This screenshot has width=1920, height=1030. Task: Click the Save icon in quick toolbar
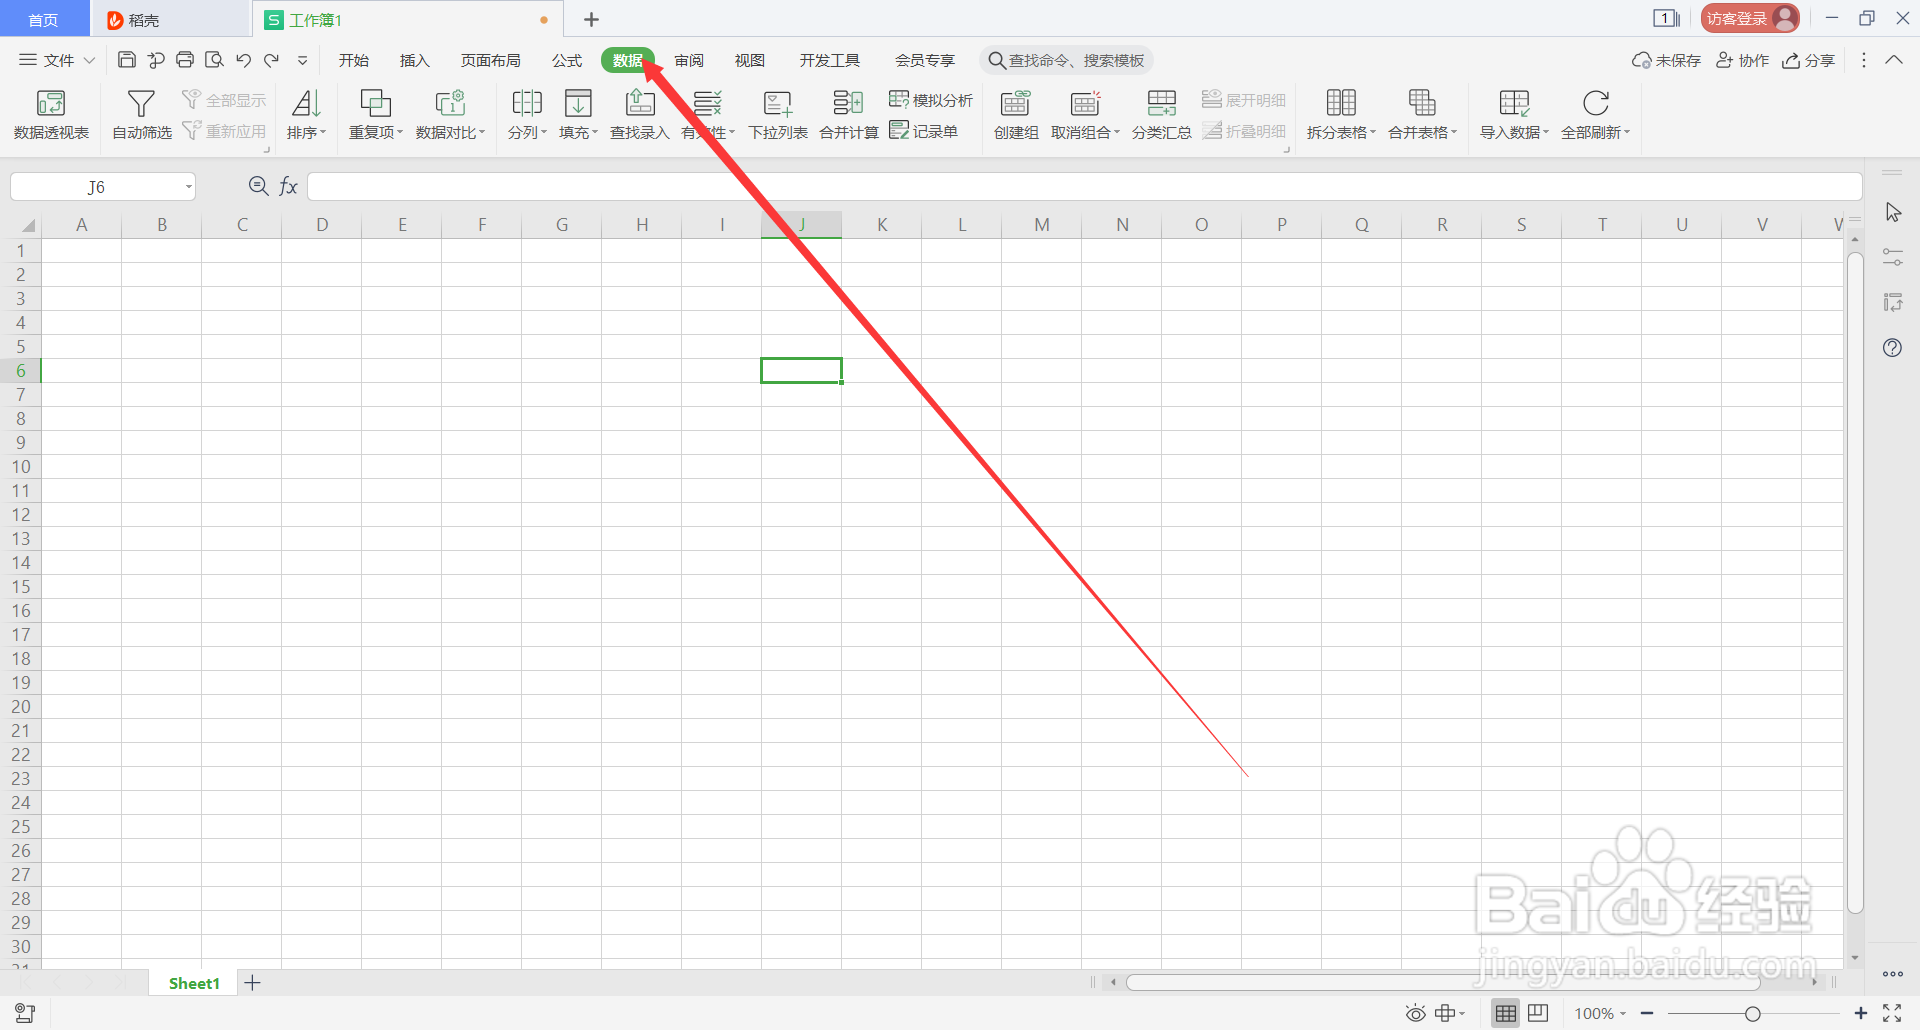[127, 60]
